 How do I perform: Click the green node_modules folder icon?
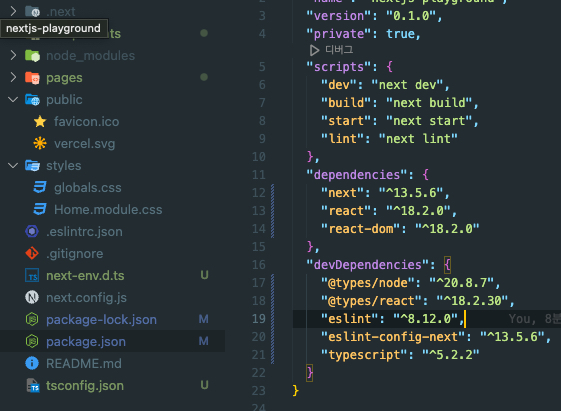click(32, 55)
